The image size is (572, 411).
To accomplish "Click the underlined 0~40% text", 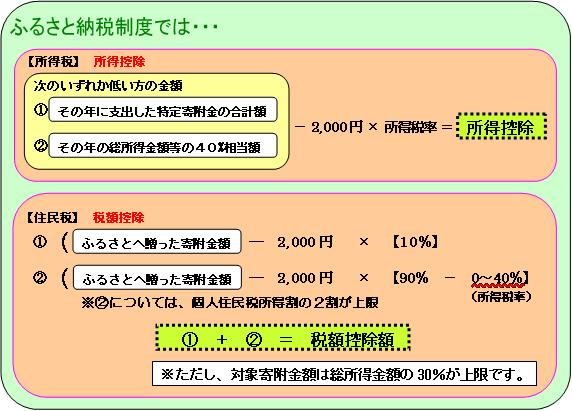I will click(498, 279).
